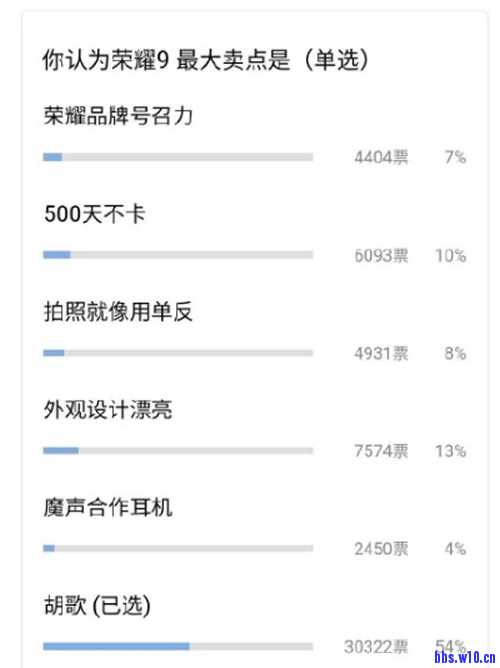Click the 4404票 vote count
Viewport: 500px width, 668px height.
point(381,157)
